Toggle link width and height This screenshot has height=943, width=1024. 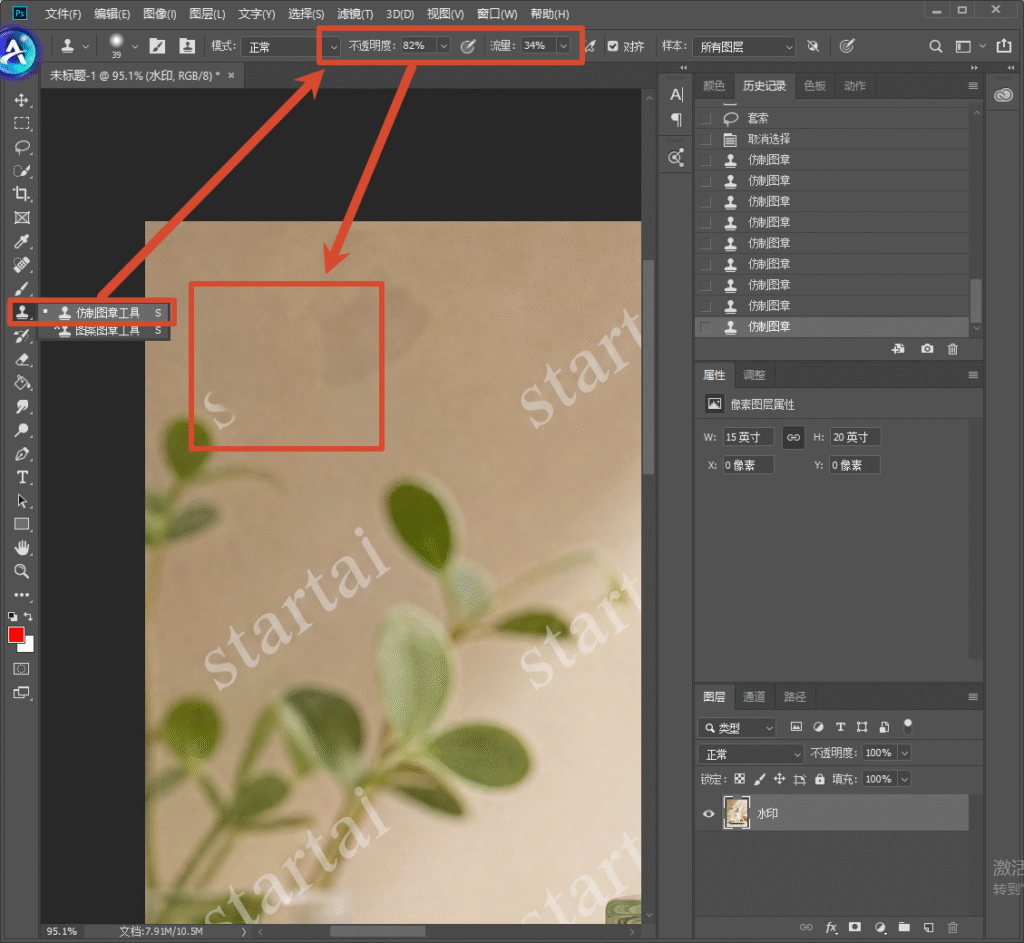793,437
